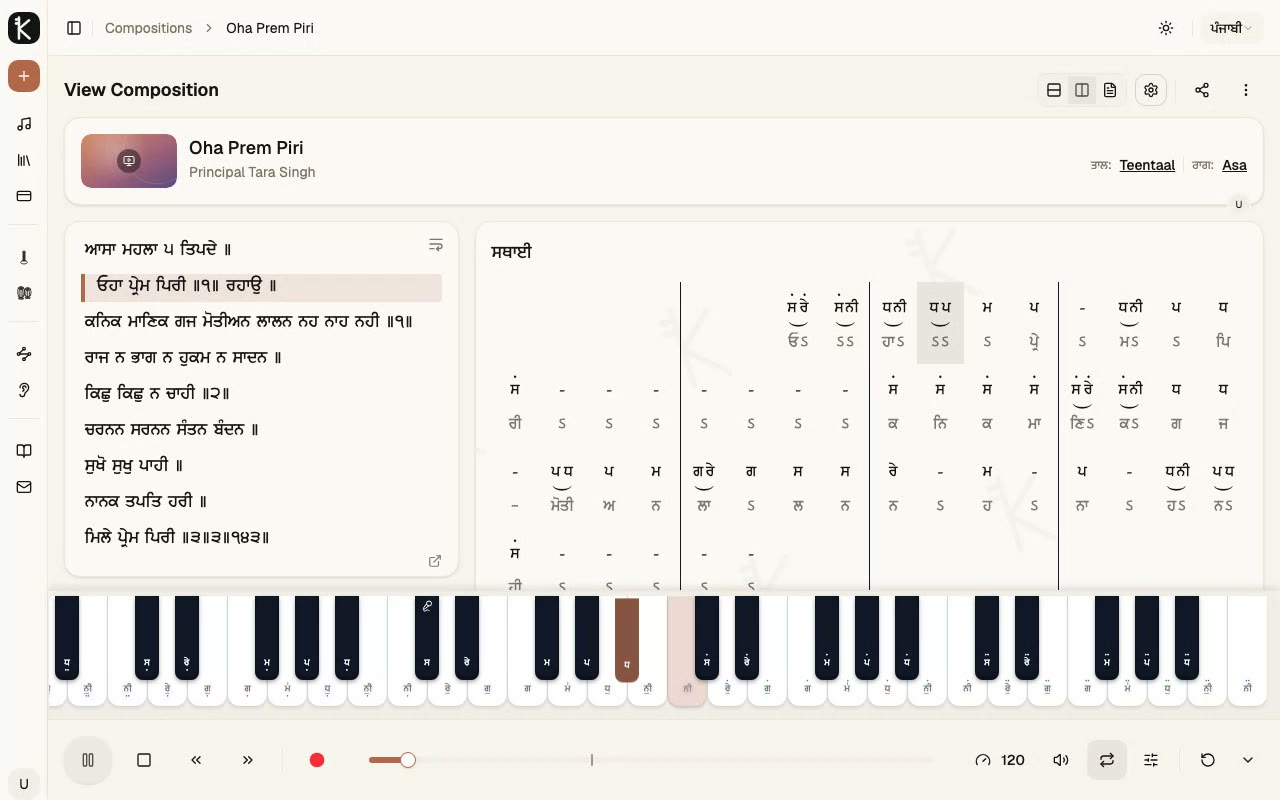The width and height of the screenshot is (1280, 800).
Task: Select lyric line ਕਿਛੁ ਕਿਛੁ ਨ ਚਾਹੀ
Action: pos(158,393)
